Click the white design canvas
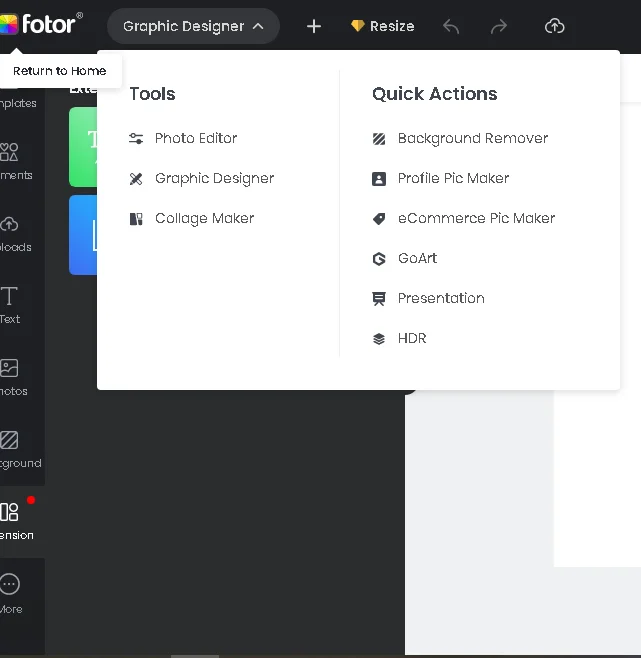641x658 pixels. [597, 478]
